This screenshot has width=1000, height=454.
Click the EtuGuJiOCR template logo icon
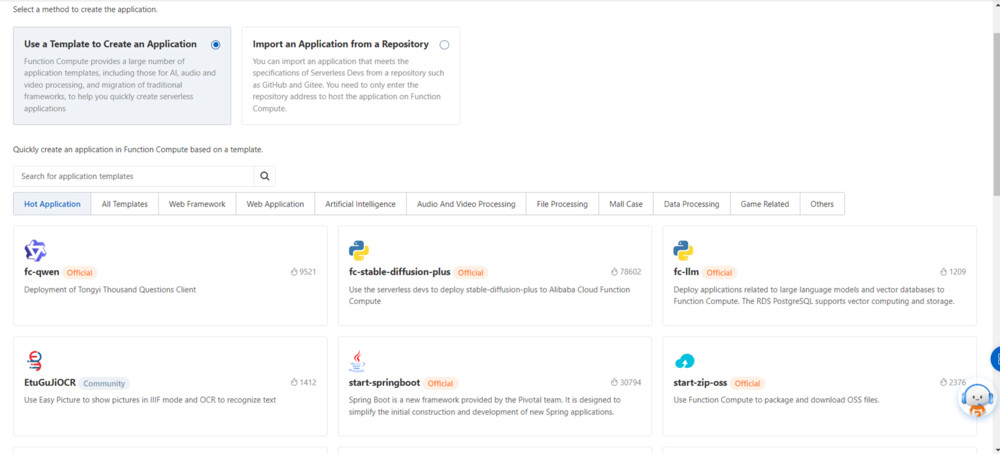35,361
